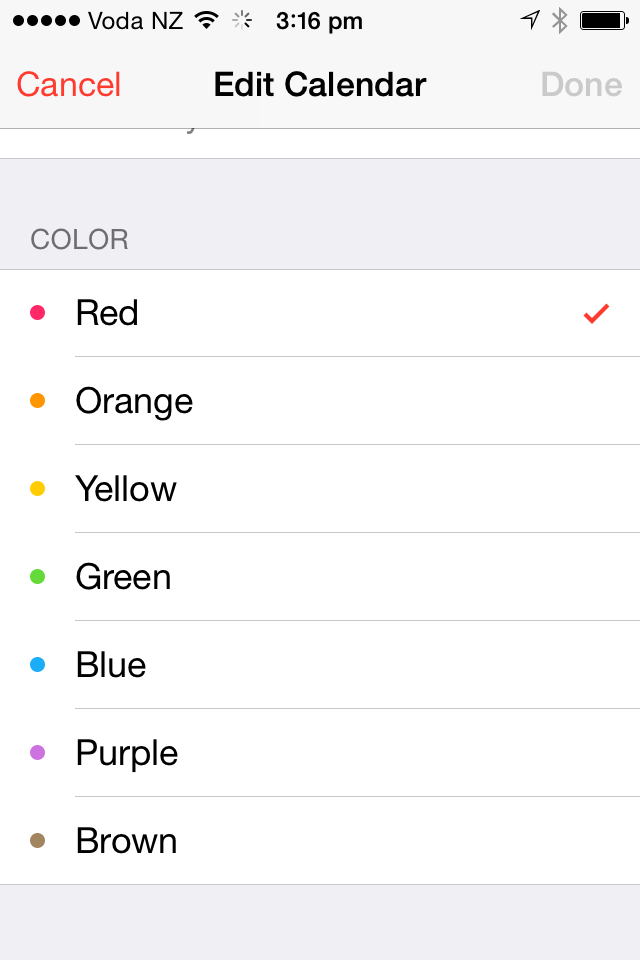This screenshot has width=640, height=960.
Task: Tap the Cancel button
Action: (x=69, y=85)
